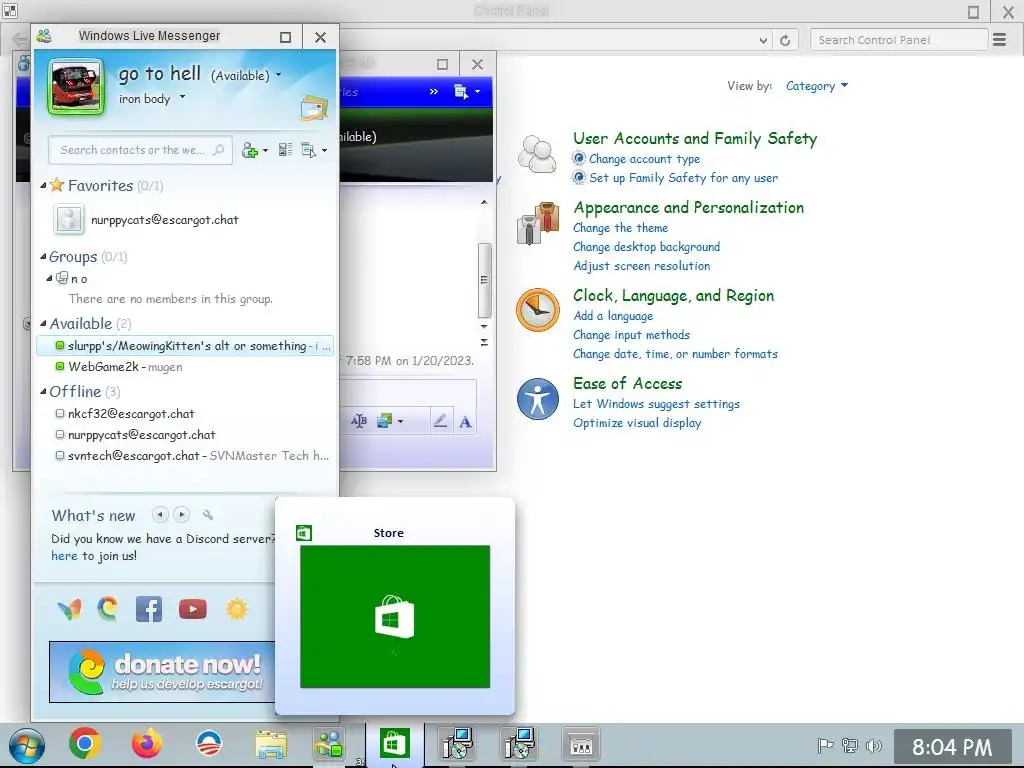Click Adjust screen resolution link
Viewport: 1024px width, 768px height.
[x=641, y=266]
